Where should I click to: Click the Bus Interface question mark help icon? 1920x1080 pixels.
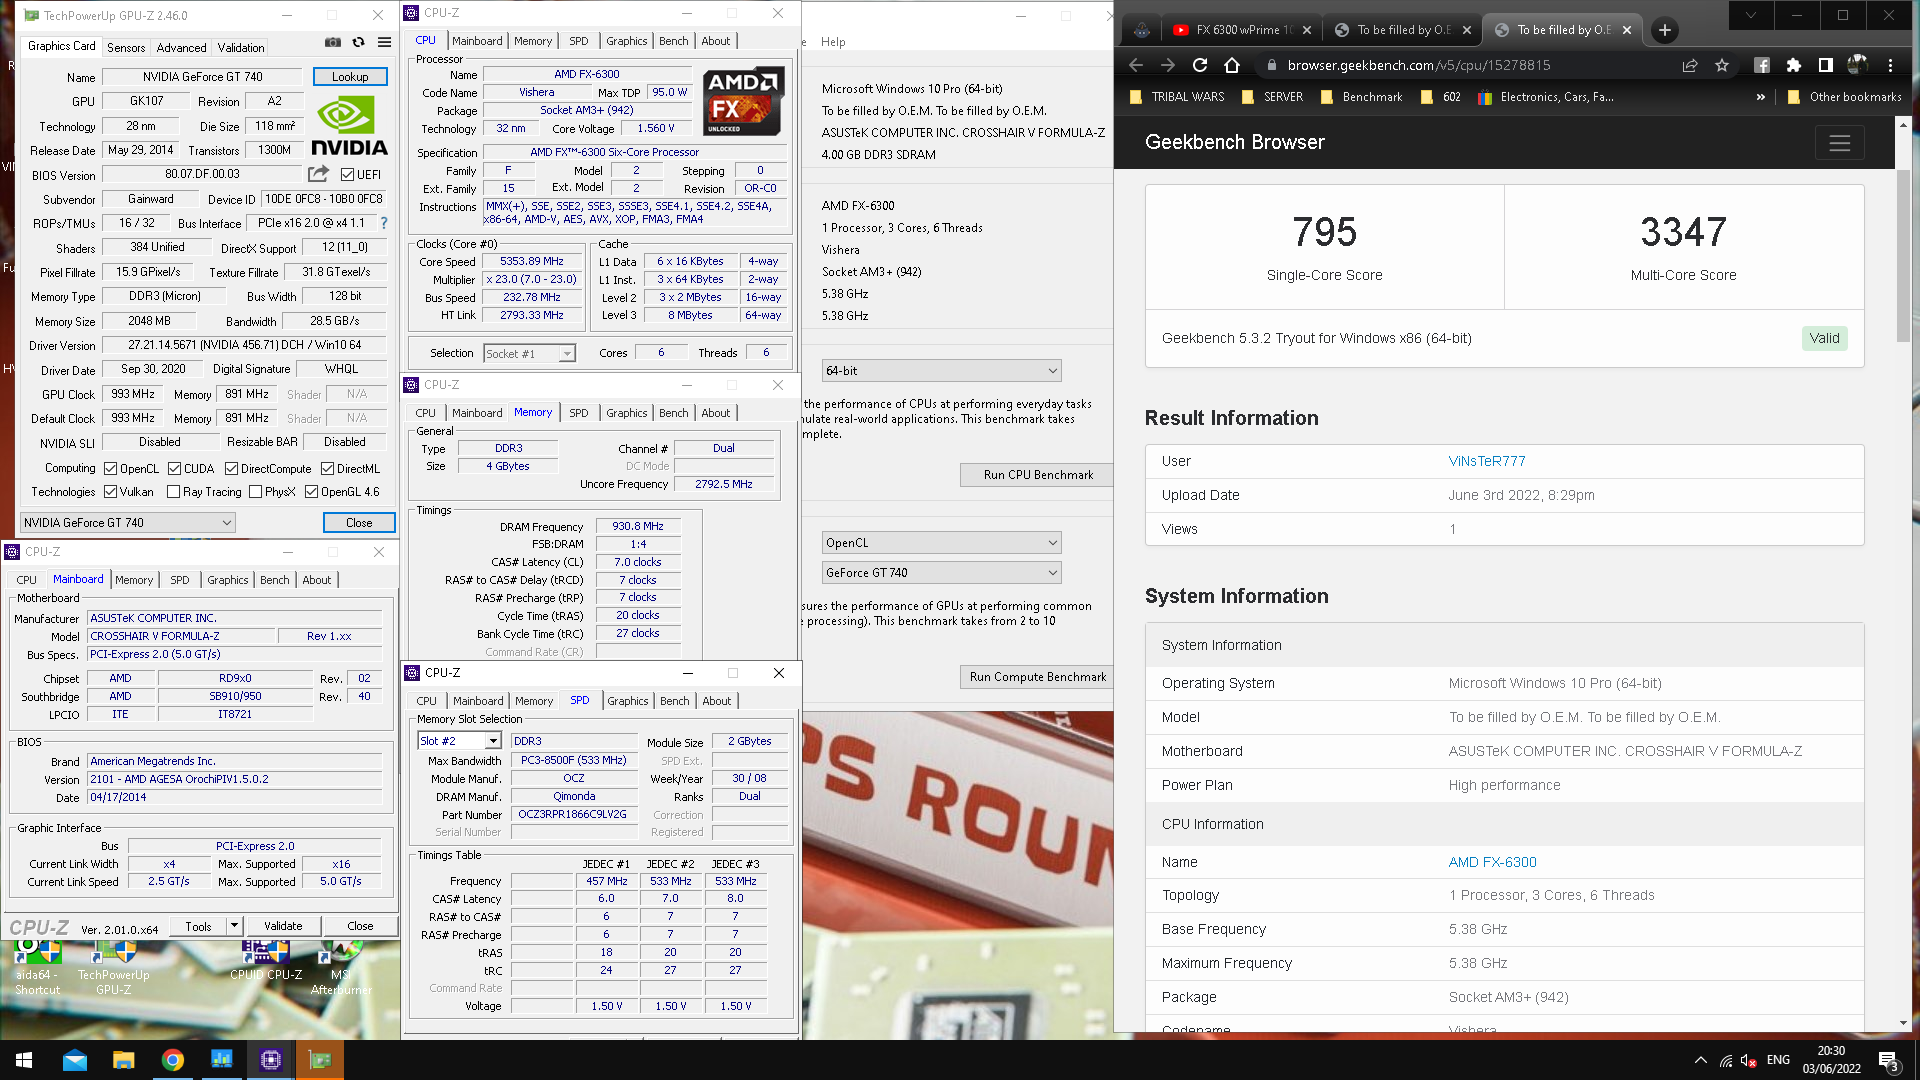pyautogui.click(x=384, y=223)
